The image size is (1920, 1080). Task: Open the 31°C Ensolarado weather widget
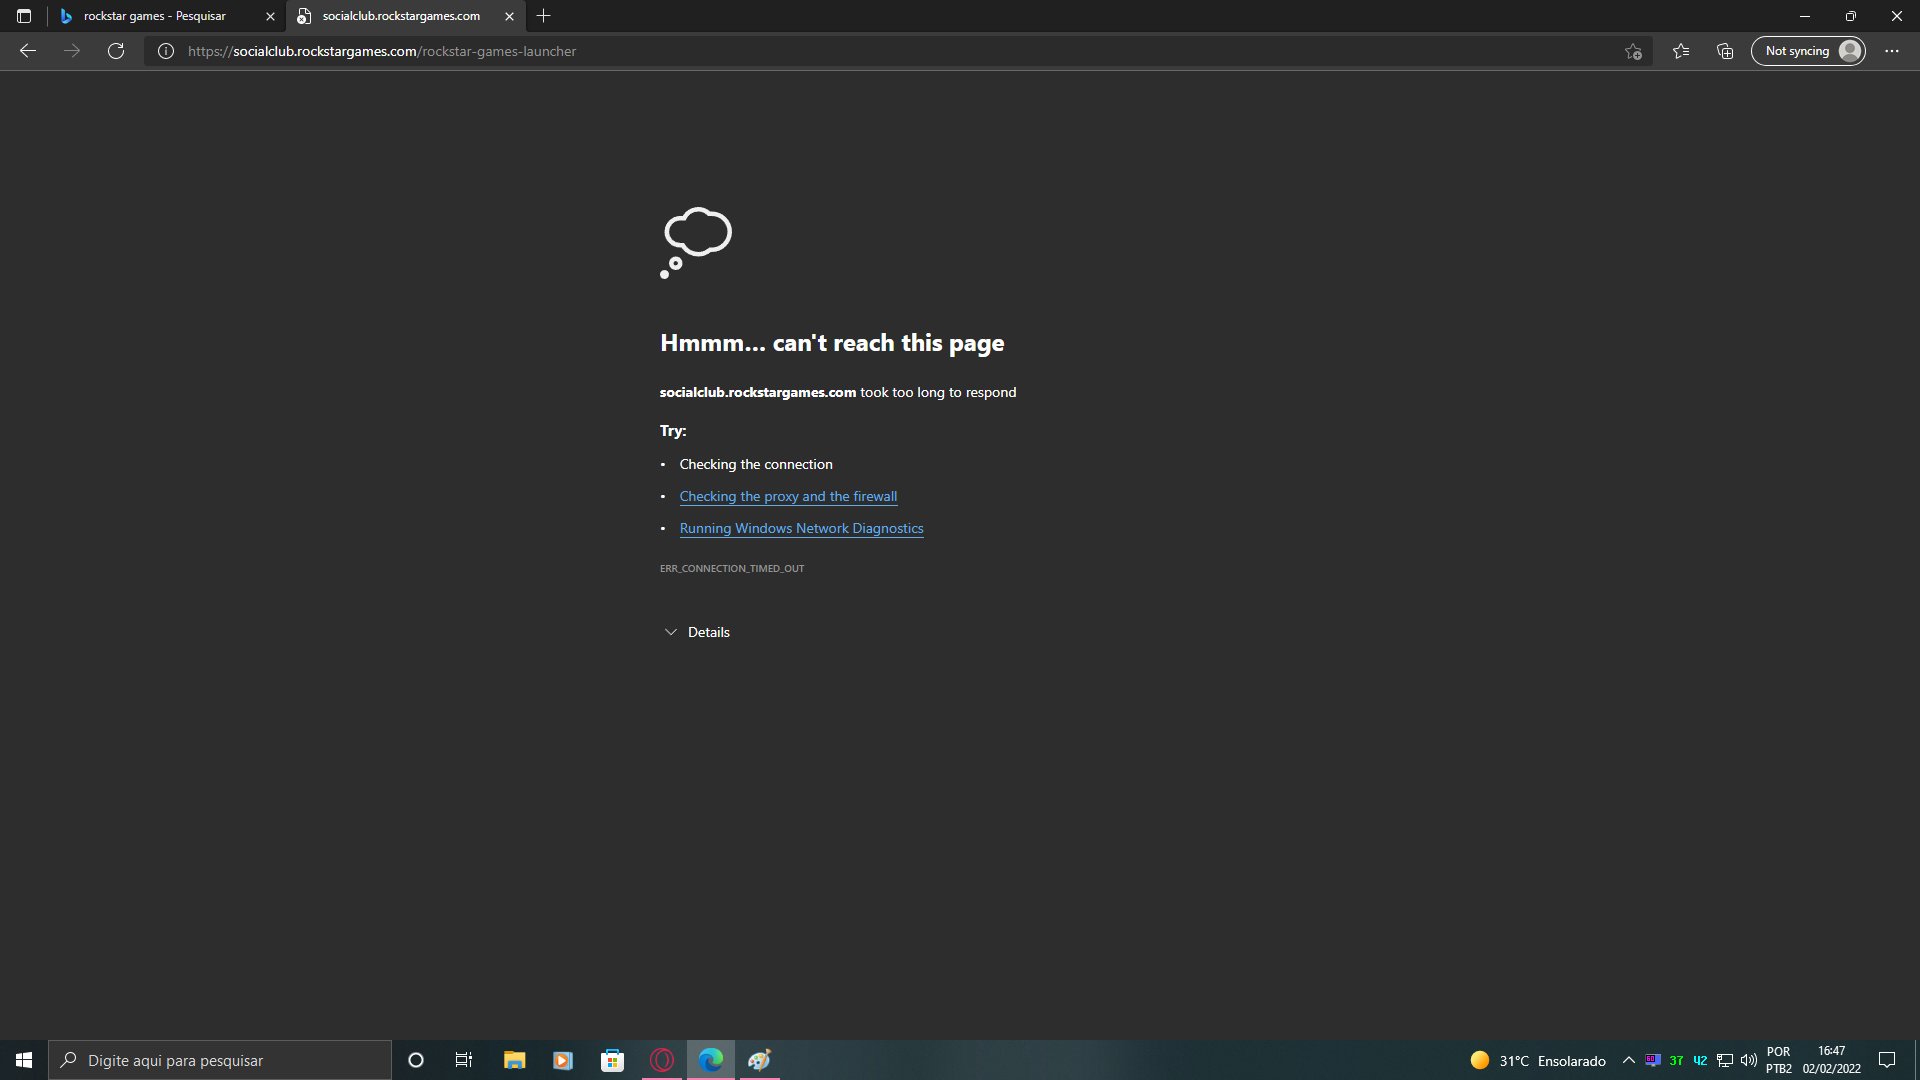click(1538, 1060)
